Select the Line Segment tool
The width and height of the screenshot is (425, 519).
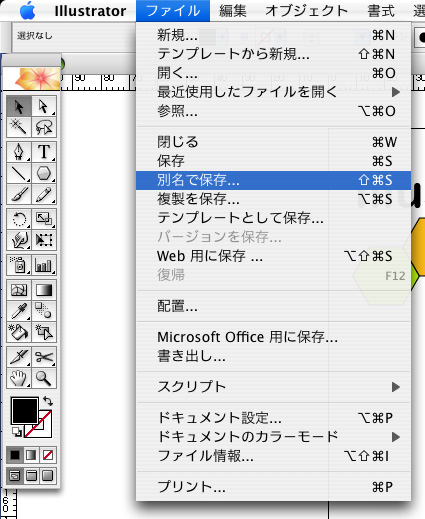click(x=19, y=173)
